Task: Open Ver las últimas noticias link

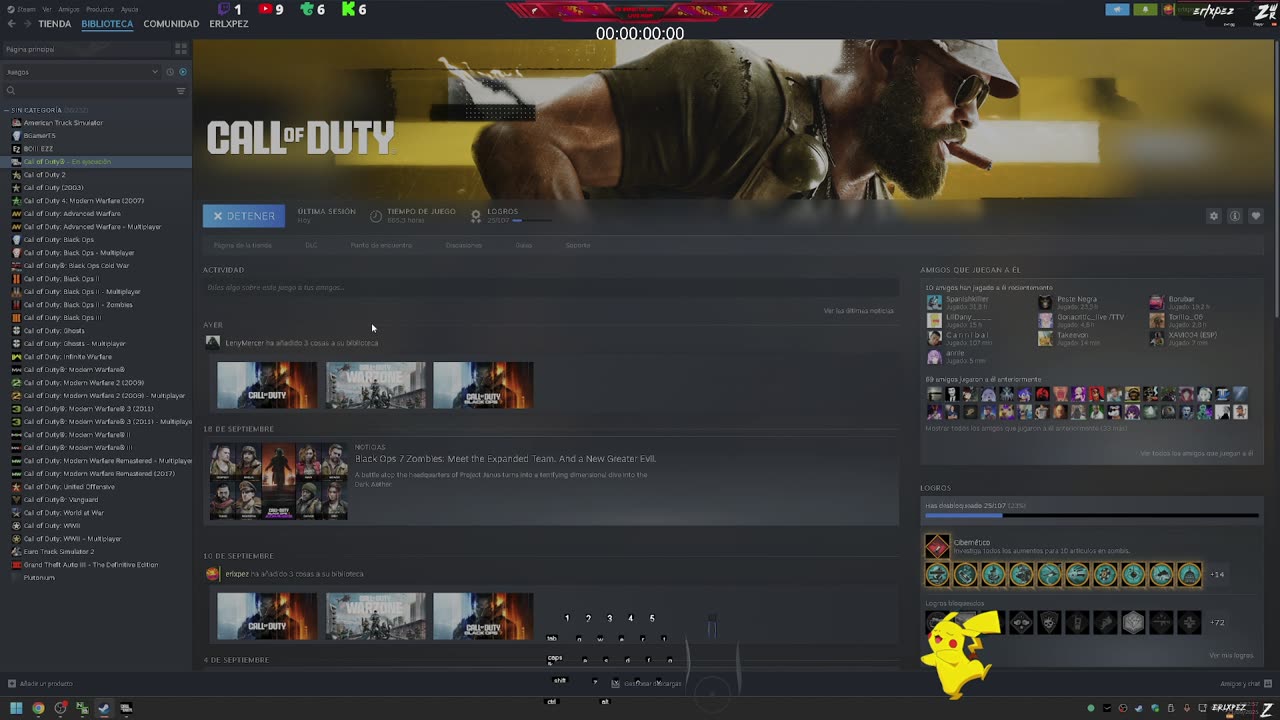Action: coord(858,311)
